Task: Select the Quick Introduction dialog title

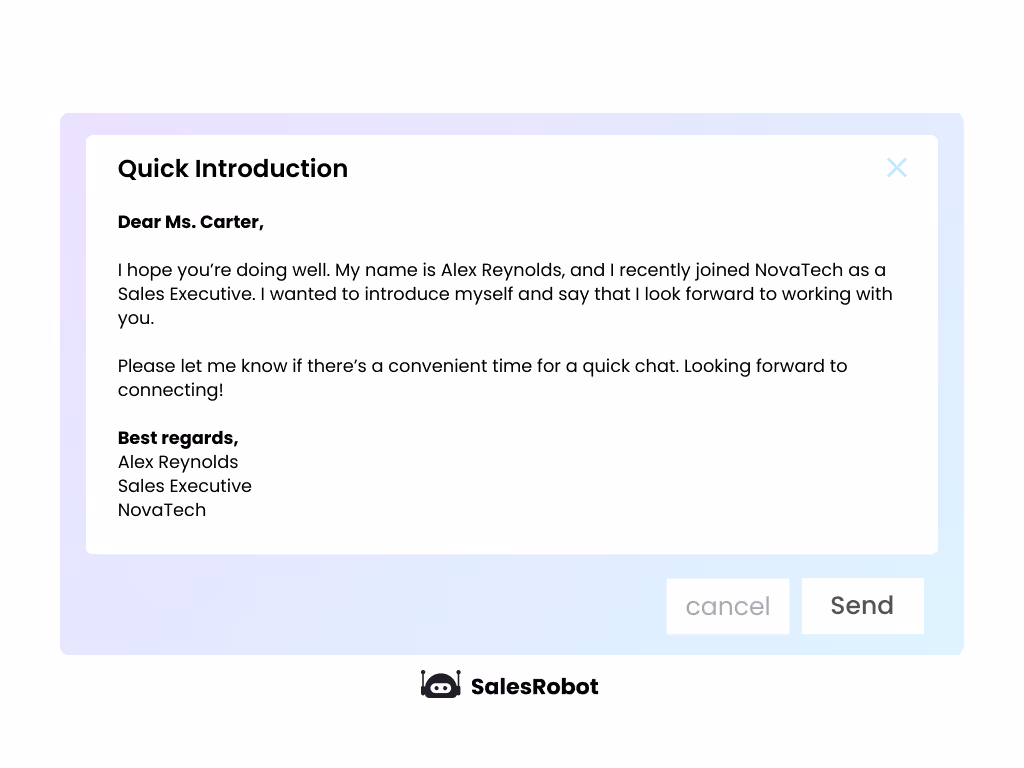Action: pos(232,169)
